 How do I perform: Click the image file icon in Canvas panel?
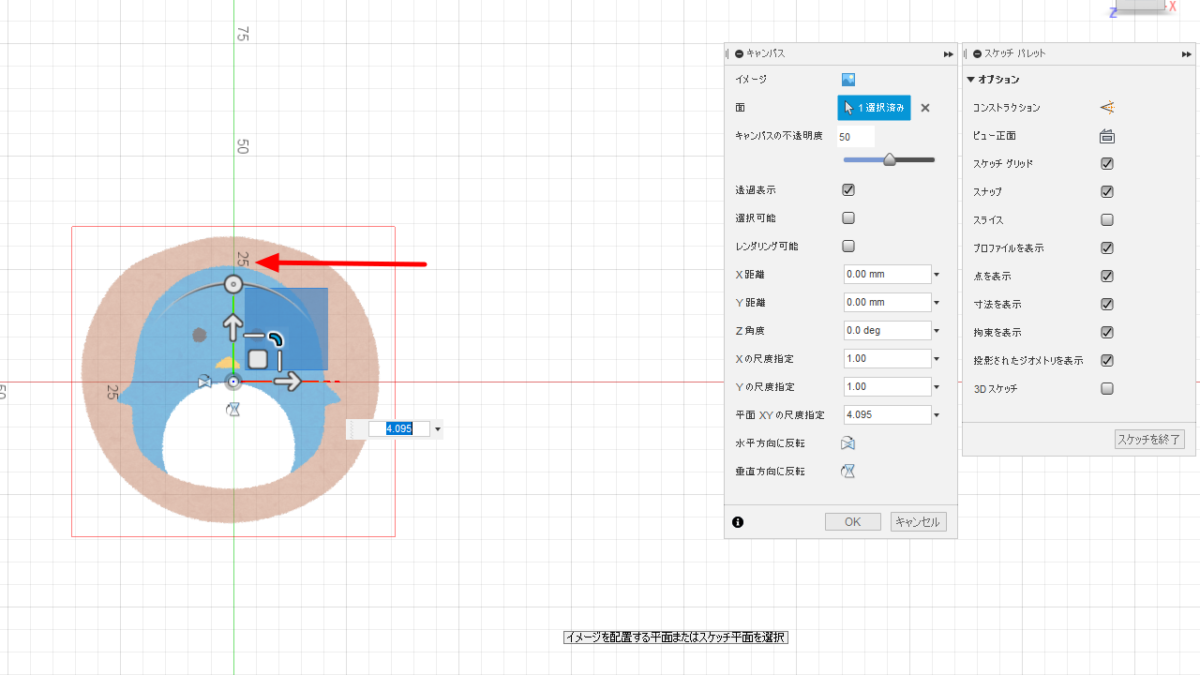849,80
